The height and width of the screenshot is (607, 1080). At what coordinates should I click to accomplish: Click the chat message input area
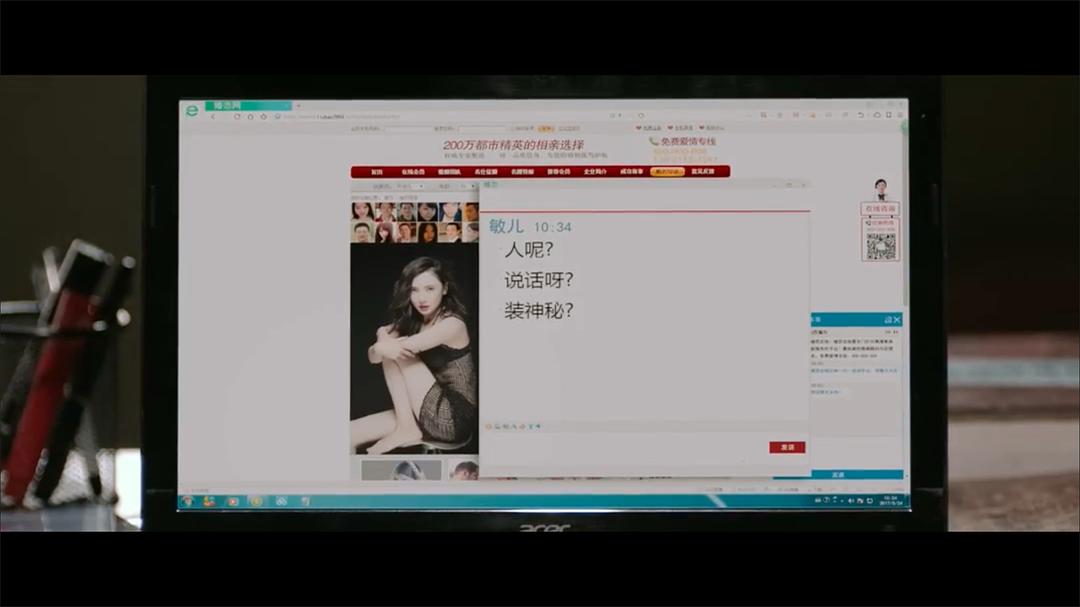[x=623, y=451]
